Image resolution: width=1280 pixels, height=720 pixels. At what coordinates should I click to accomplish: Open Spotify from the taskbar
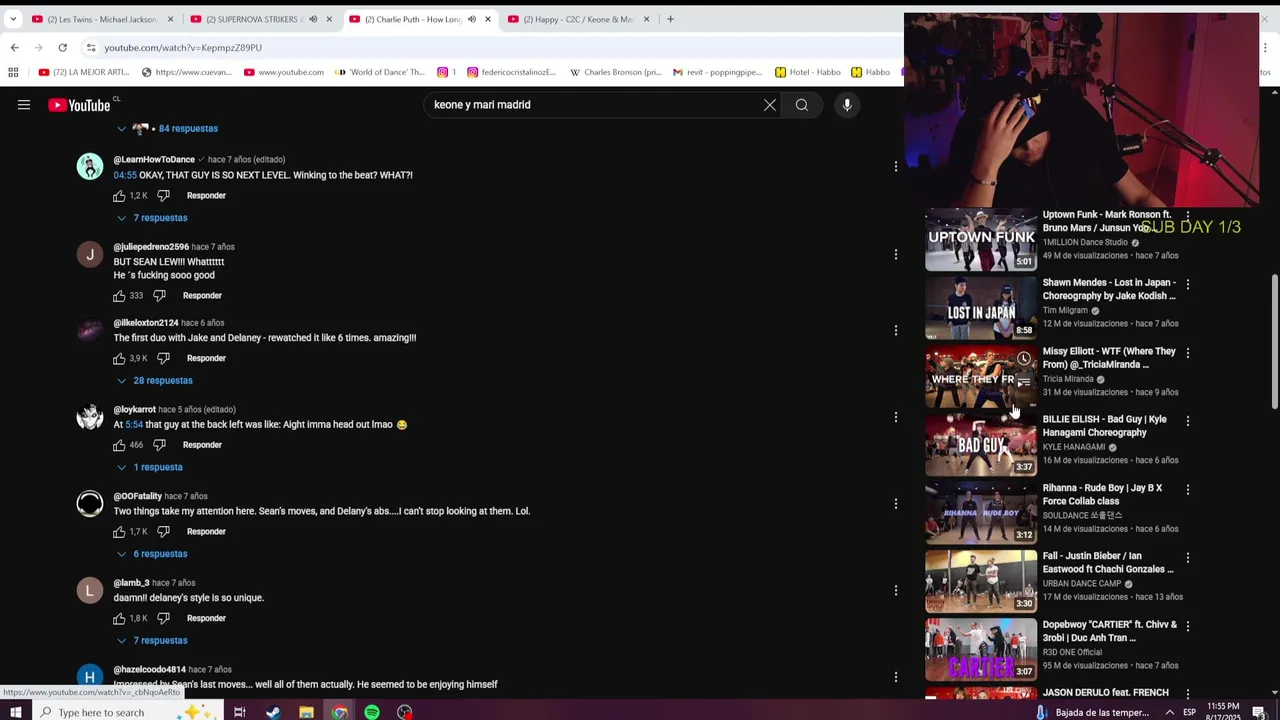tap(372, 712)
